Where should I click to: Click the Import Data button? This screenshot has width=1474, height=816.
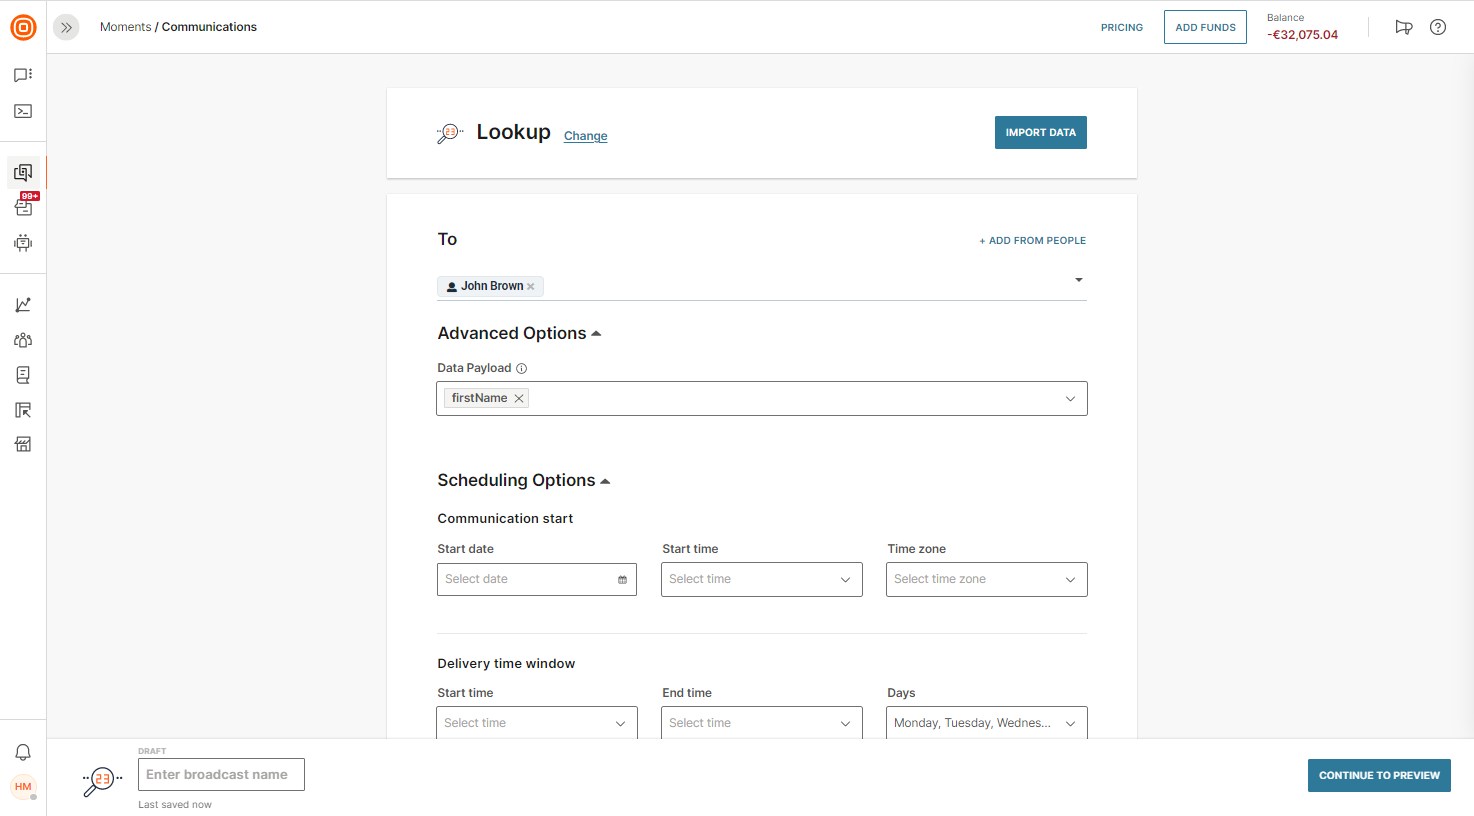tap(1040, 133)
